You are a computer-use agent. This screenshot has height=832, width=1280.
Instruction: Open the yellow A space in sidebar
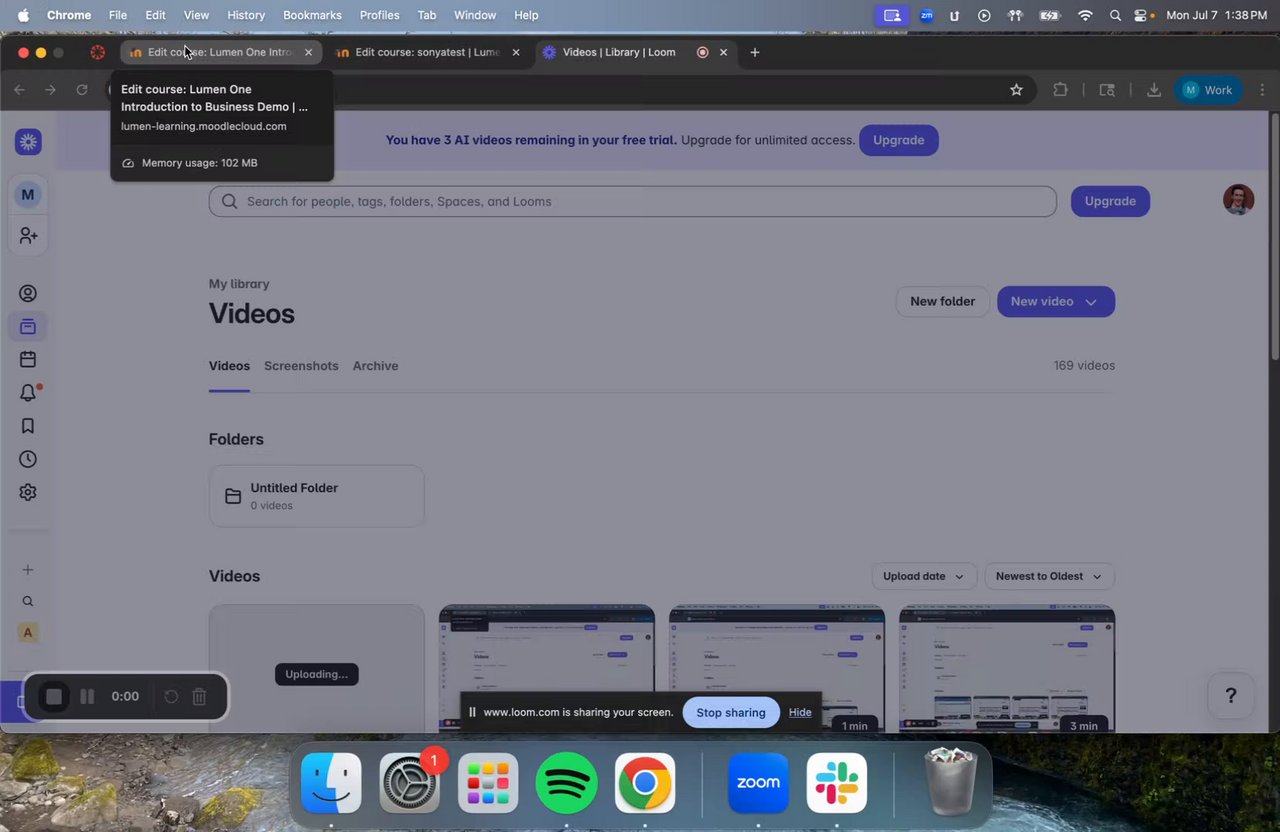[28, 633]
